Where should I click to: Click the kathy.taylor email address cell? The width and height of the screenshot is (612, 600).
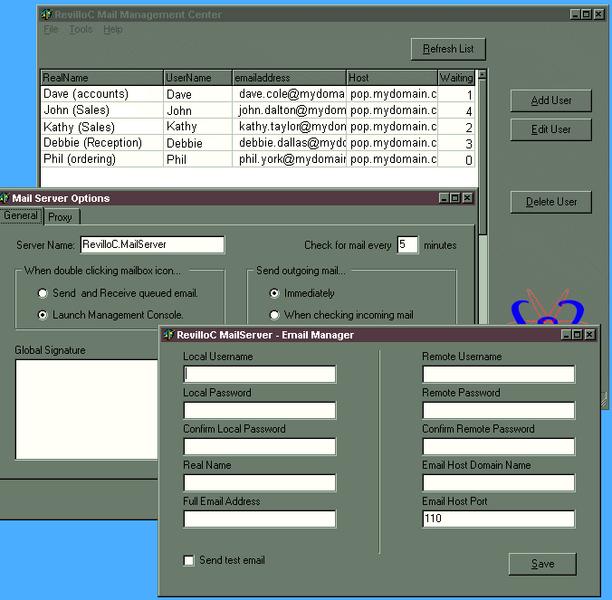point(289,127)
